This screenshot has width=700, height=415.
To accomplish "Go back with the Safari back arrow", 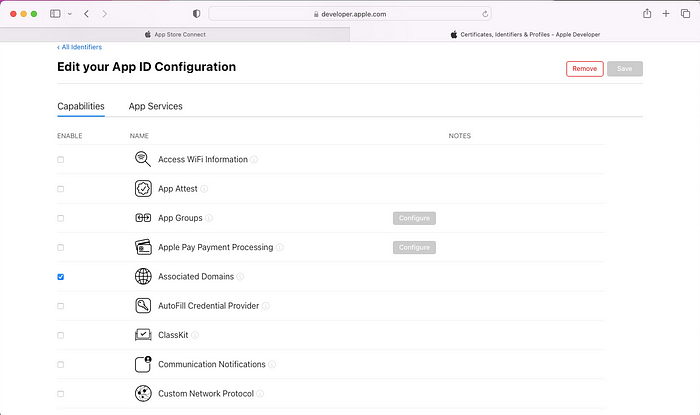I will [x=87, y=14].
